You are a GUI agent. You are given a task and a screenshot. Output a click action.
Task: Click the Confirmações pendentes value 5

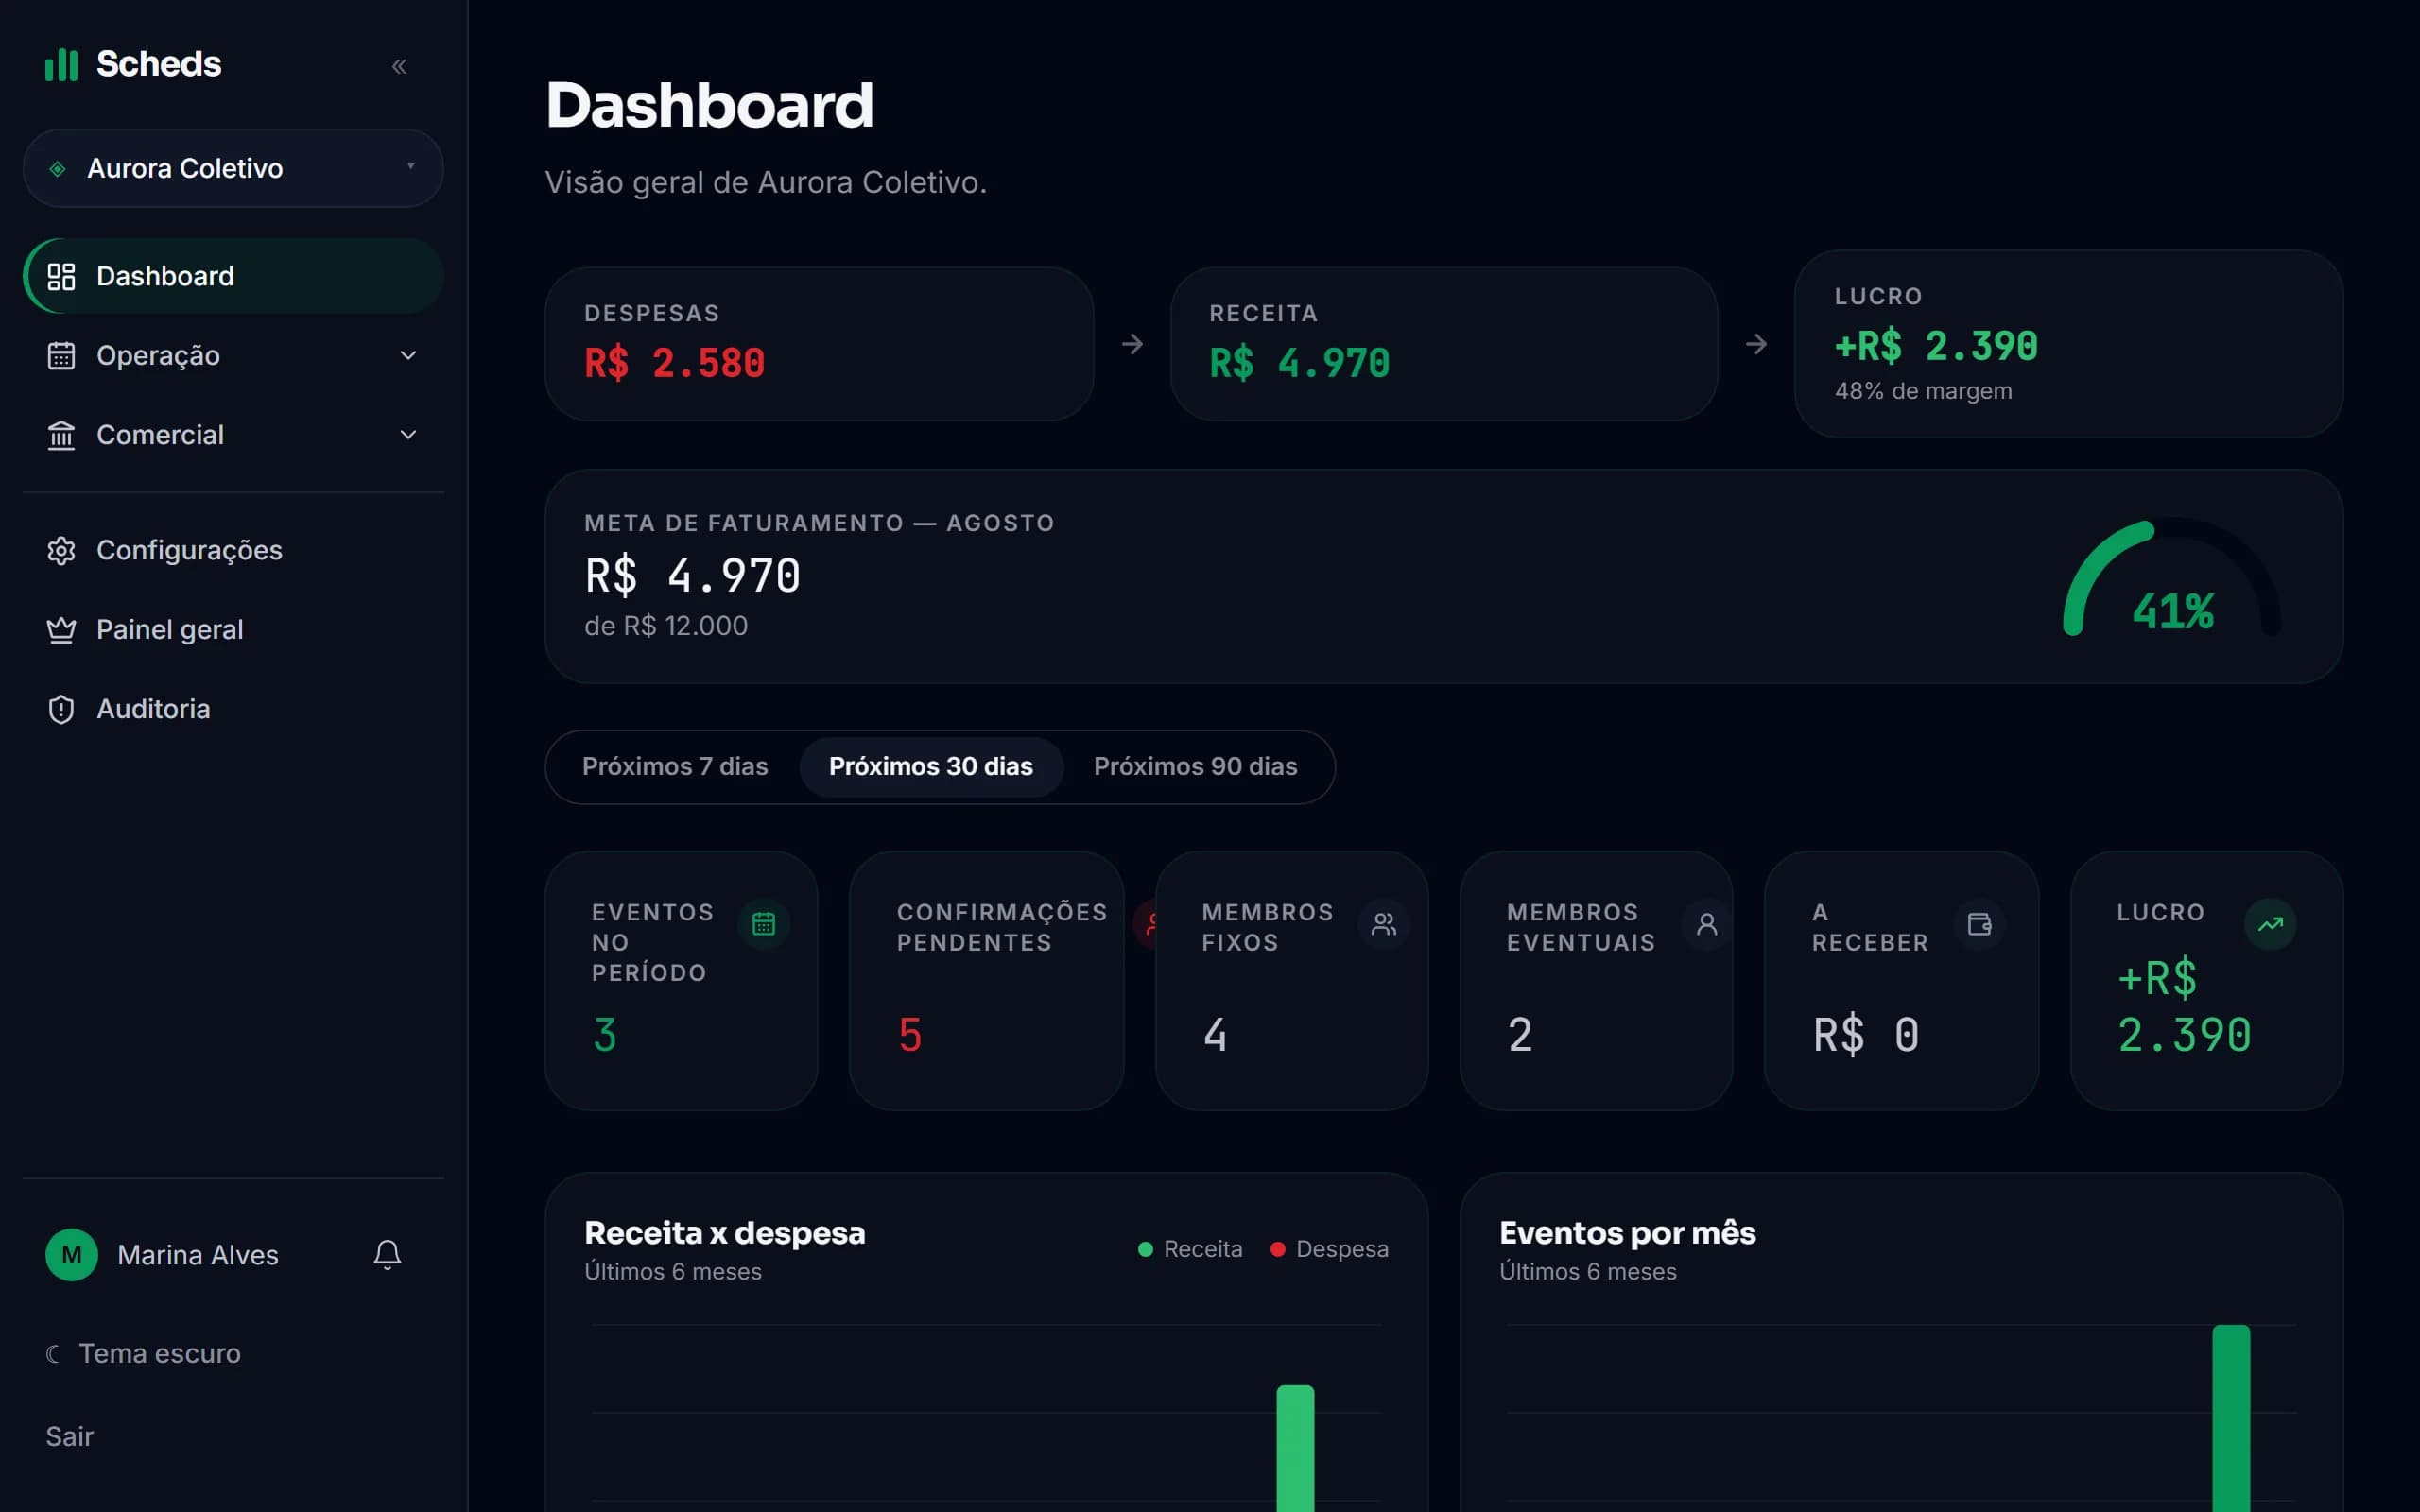pyautogui.click(x=910, y=1035)
